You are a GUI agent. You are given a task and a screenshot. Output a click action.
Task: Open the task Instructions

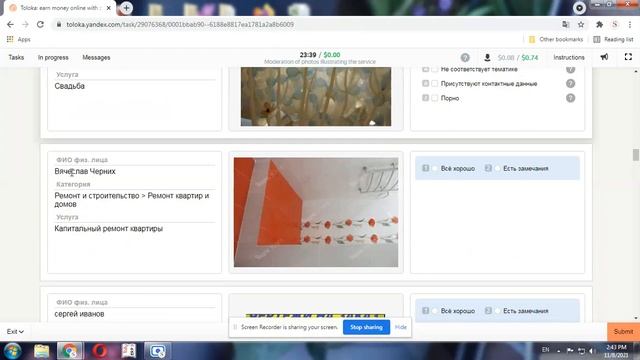(569, 58)
